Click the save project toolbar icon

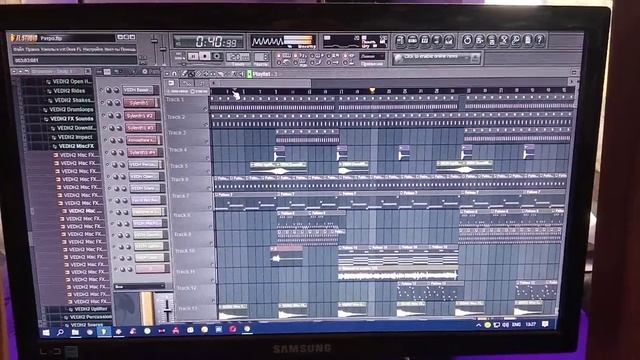480,40
